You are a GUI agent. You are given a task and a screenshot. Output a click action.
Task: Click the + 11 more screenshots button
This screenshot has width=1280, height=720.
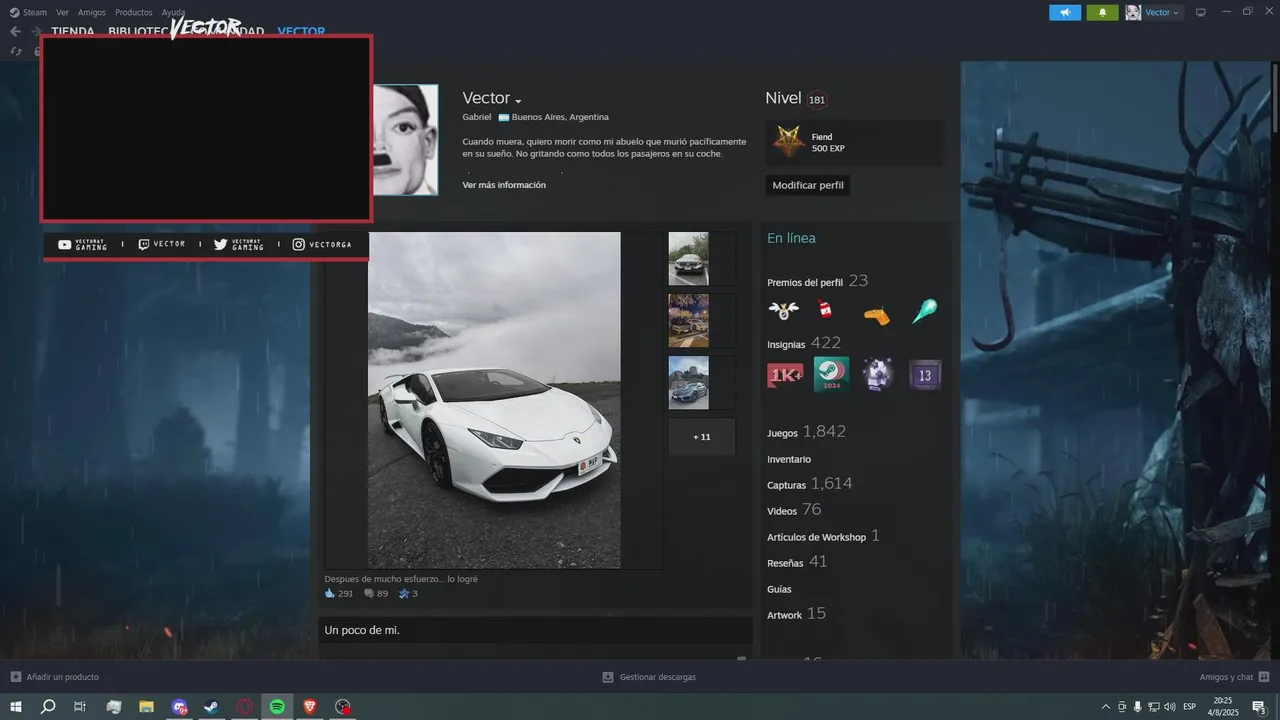702,437
